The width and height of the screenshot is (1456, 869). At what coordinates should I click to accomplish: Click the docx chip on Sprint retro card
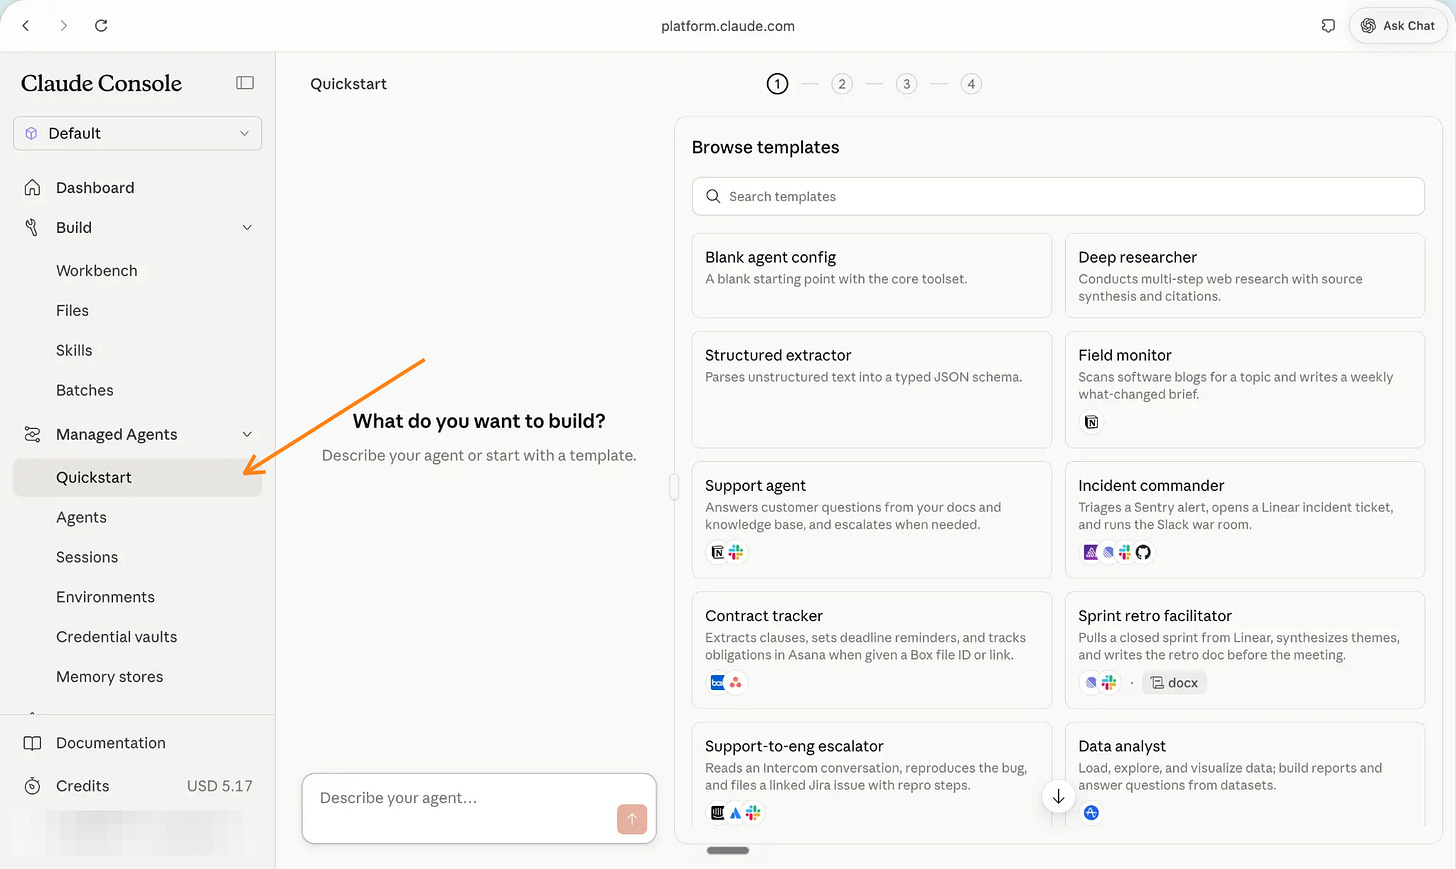(x=1174, y=683)
